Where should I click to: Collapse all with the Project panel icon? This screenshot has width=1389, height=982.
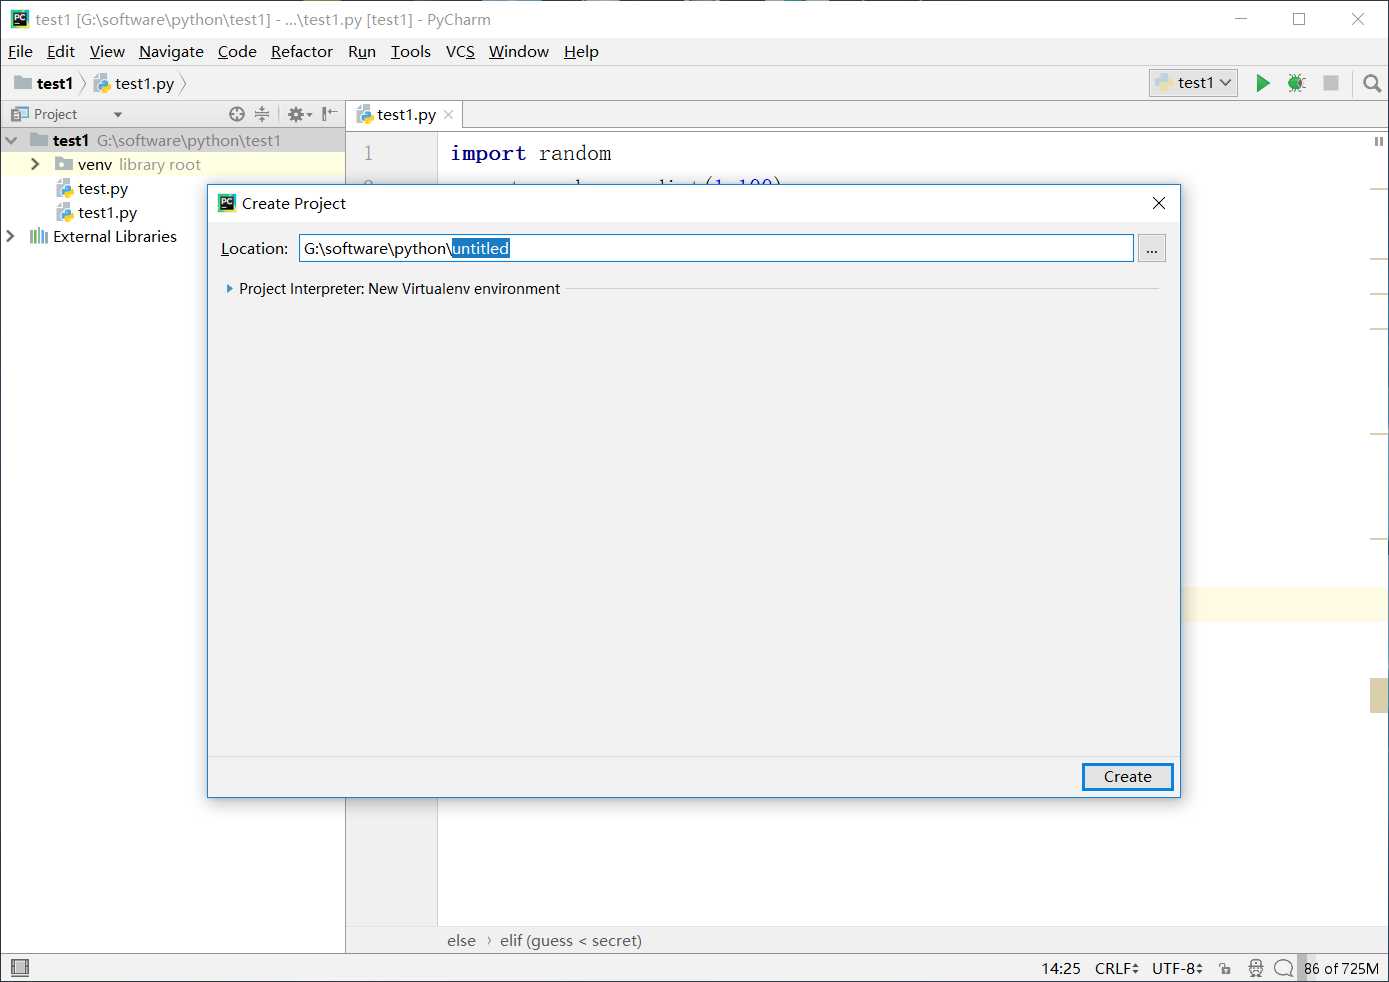click(262, 114)
